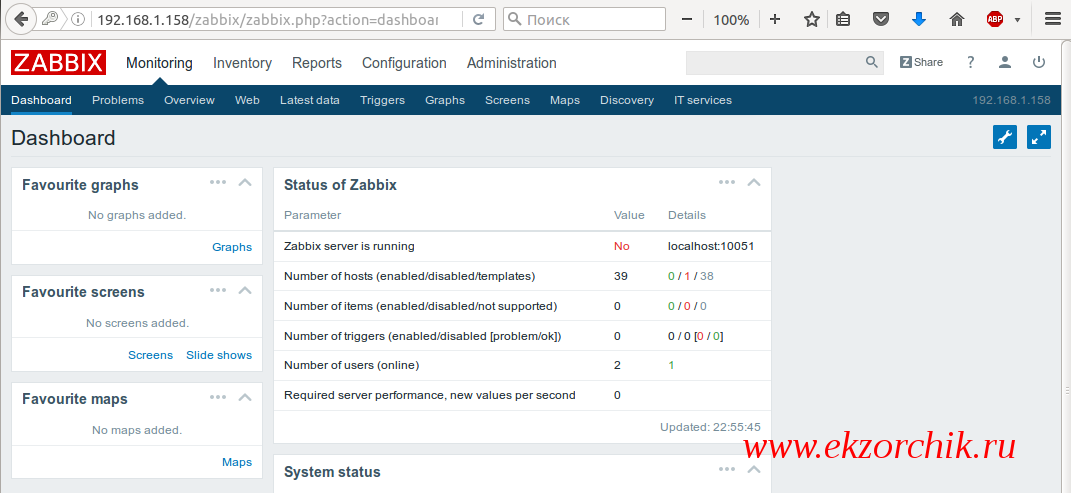Show site information icon in address bar
Image resolution: width=1071 pixels, height=493 pixels.
pos(78,19)
